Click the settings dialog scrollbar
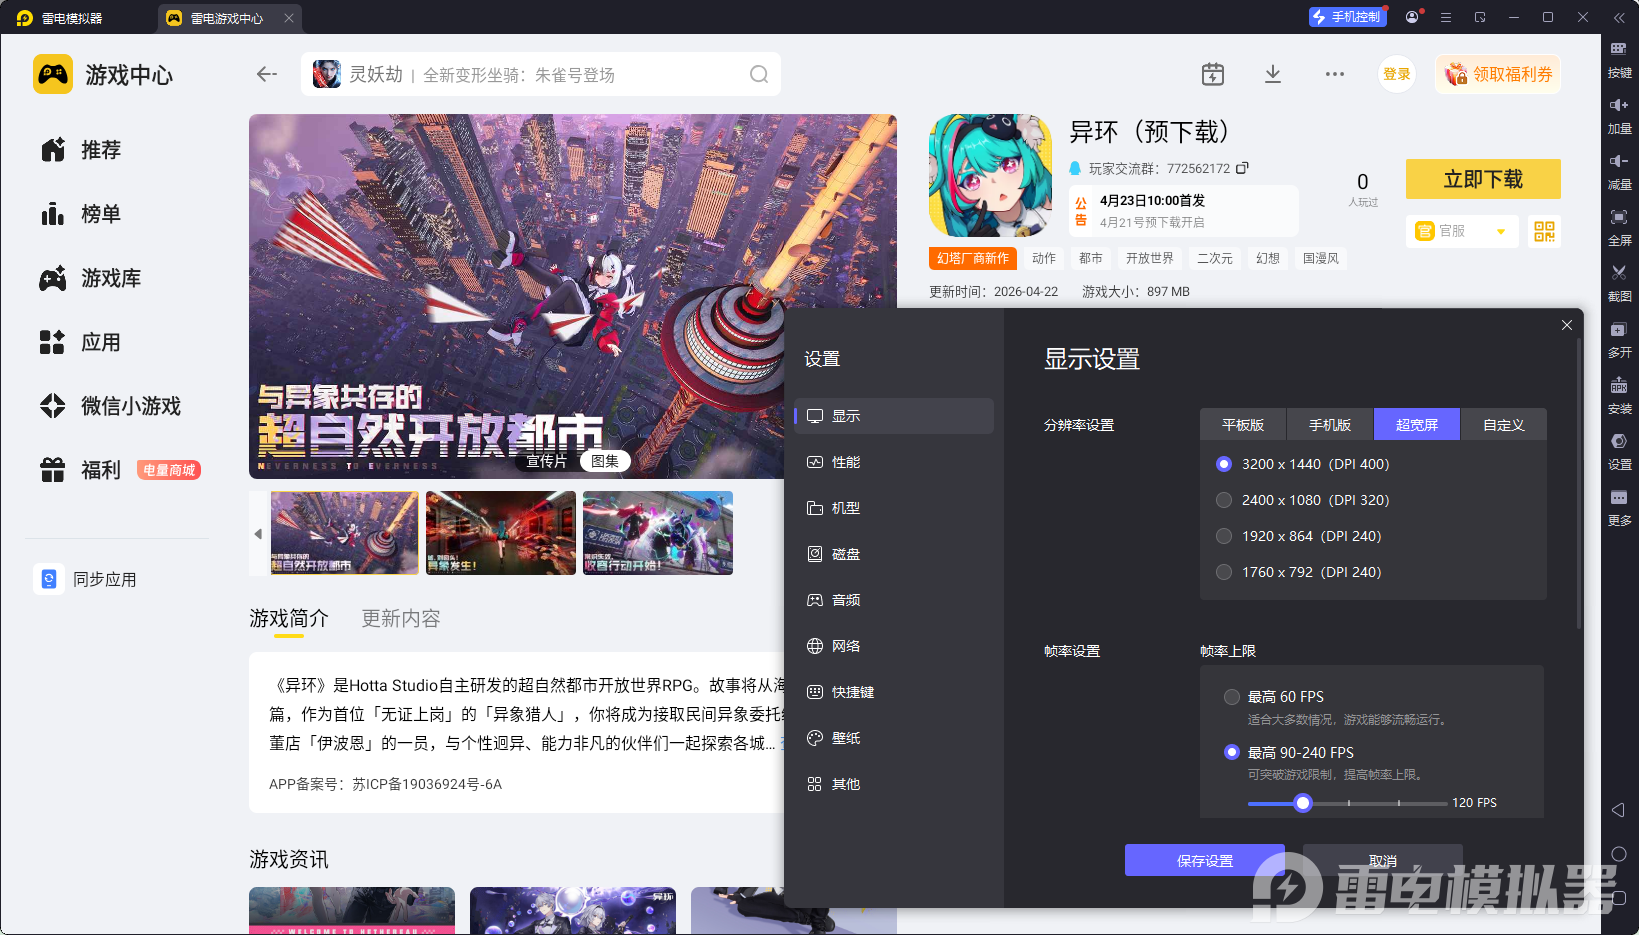1639x935 pixels. [1578, 485]
